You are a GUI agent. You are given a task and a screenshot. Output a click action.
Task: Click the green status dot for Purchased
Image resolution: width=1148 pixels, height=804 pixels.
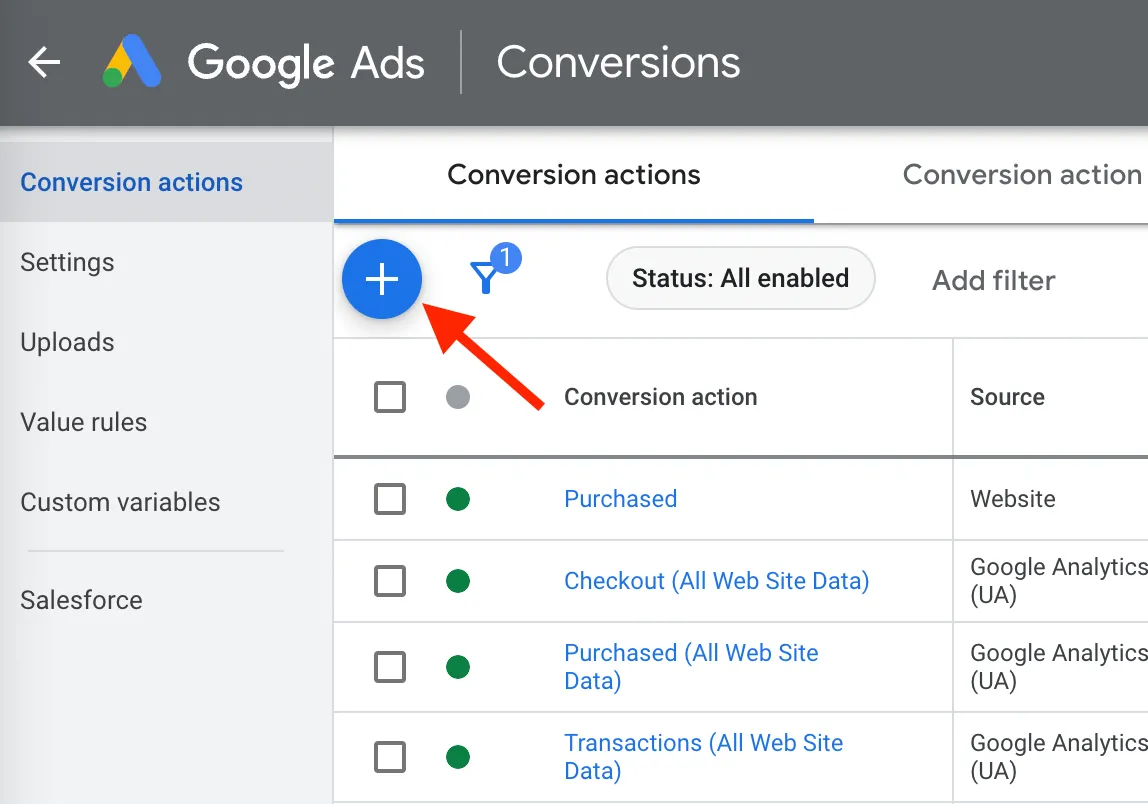point(458,499)
